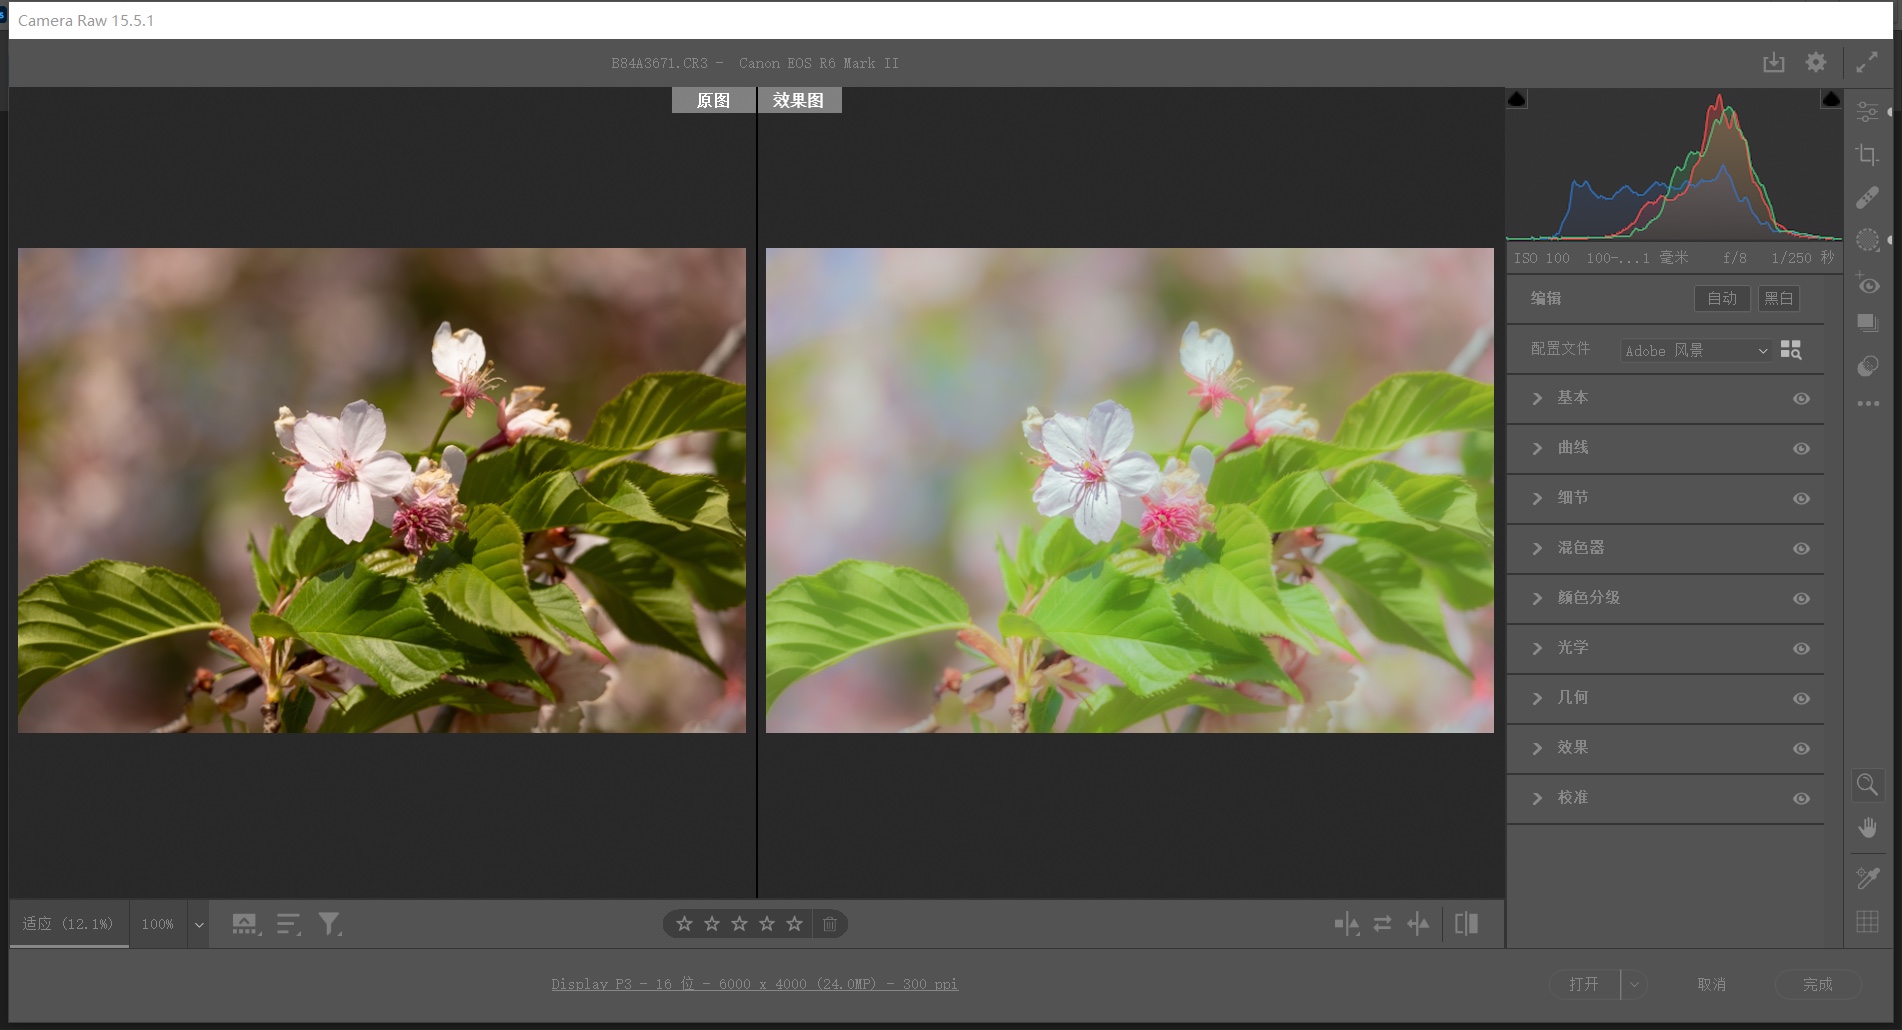The image size is (1902, 1030).
Task: Toggle visibility eye for 曲线 panel
Action: pos(1801,449)
